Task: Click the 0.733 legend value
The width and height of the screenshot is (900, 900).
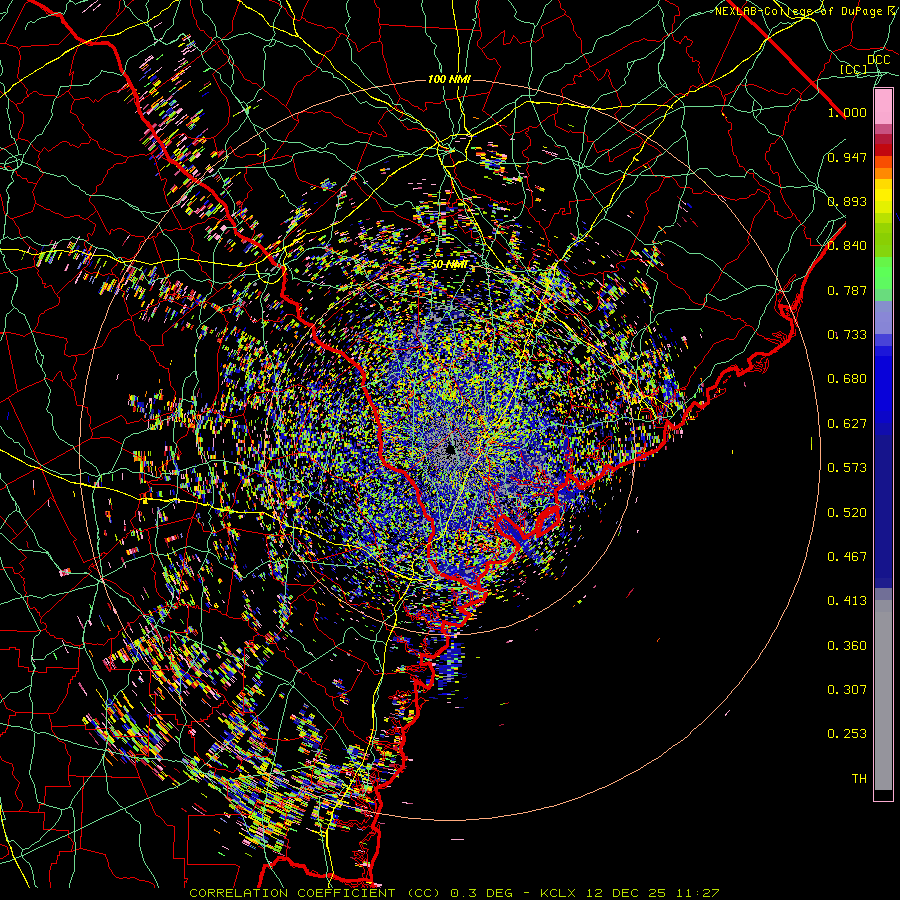Action: point(847,335)
